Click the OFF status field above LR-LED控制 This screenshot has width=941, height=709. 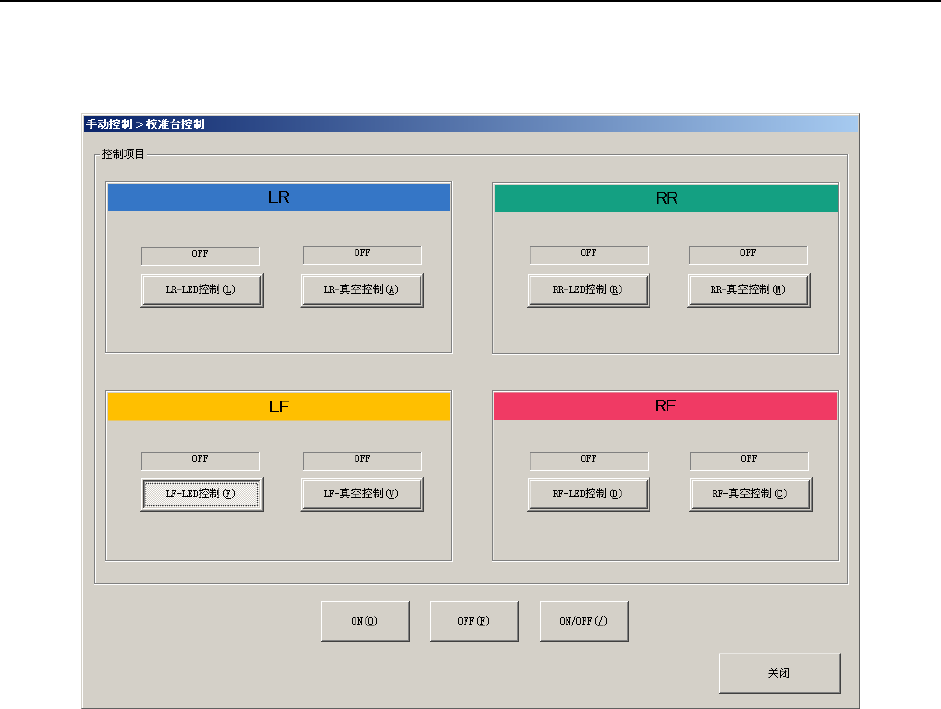(200, 255)
